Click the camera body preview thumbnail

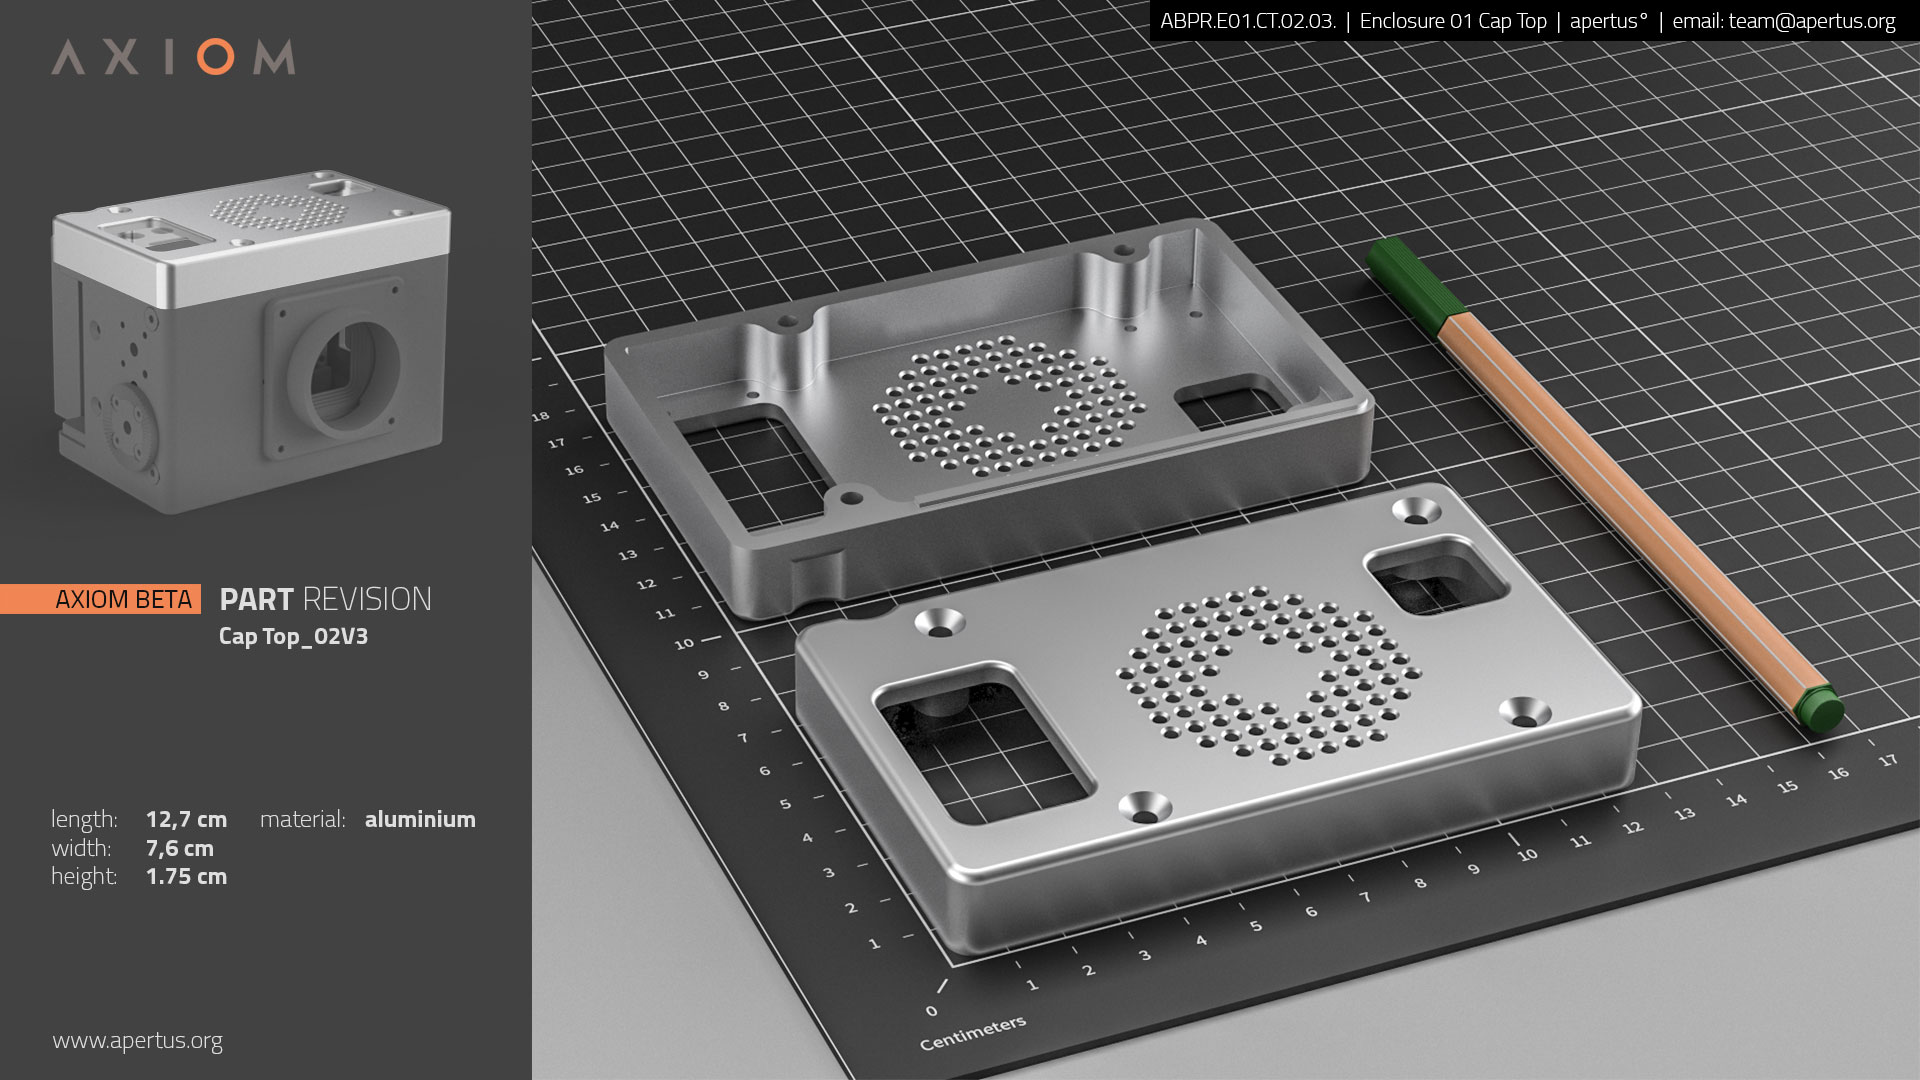coord(251,340)
